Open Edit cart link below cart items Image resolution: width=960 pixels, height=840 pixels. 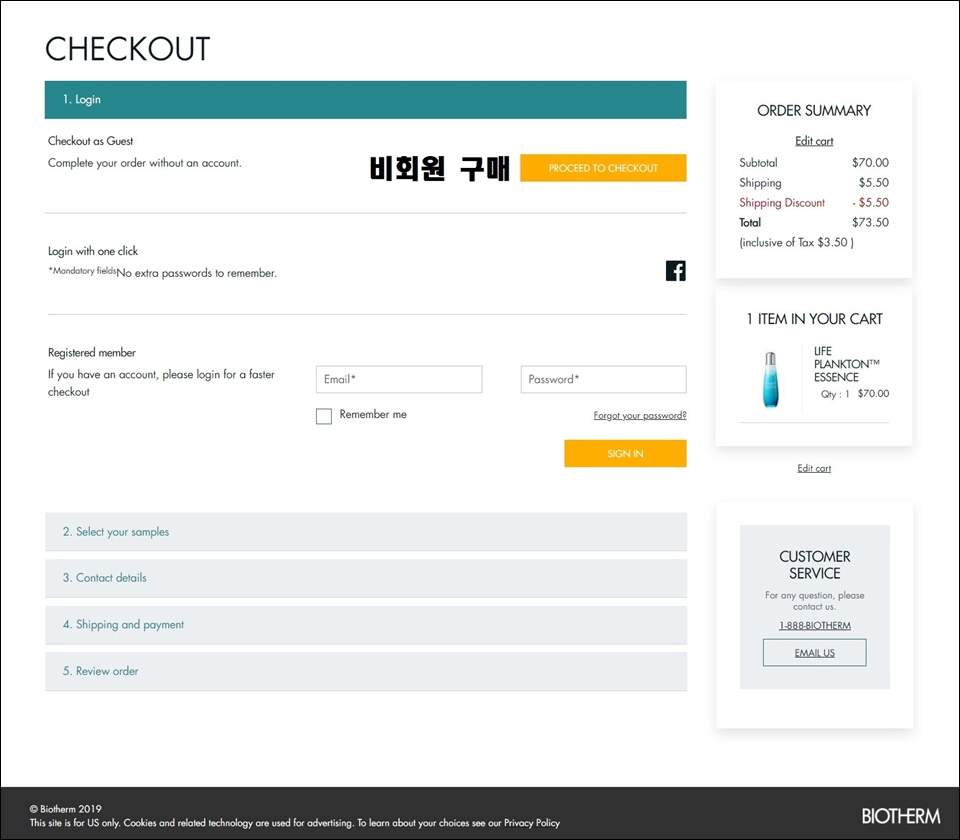(814, 468)
